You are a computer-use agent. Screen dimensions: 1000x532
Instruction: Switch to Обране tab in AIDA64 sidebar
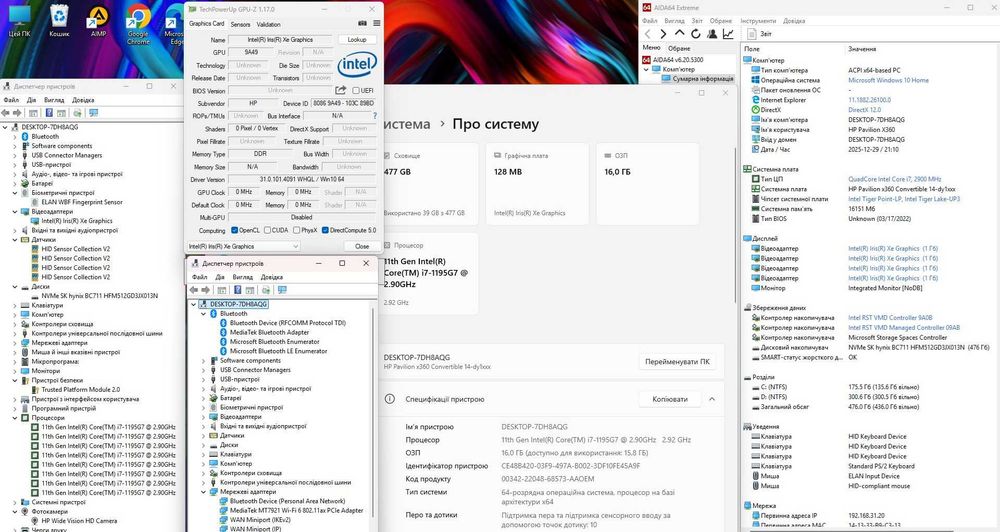point(679,48)
